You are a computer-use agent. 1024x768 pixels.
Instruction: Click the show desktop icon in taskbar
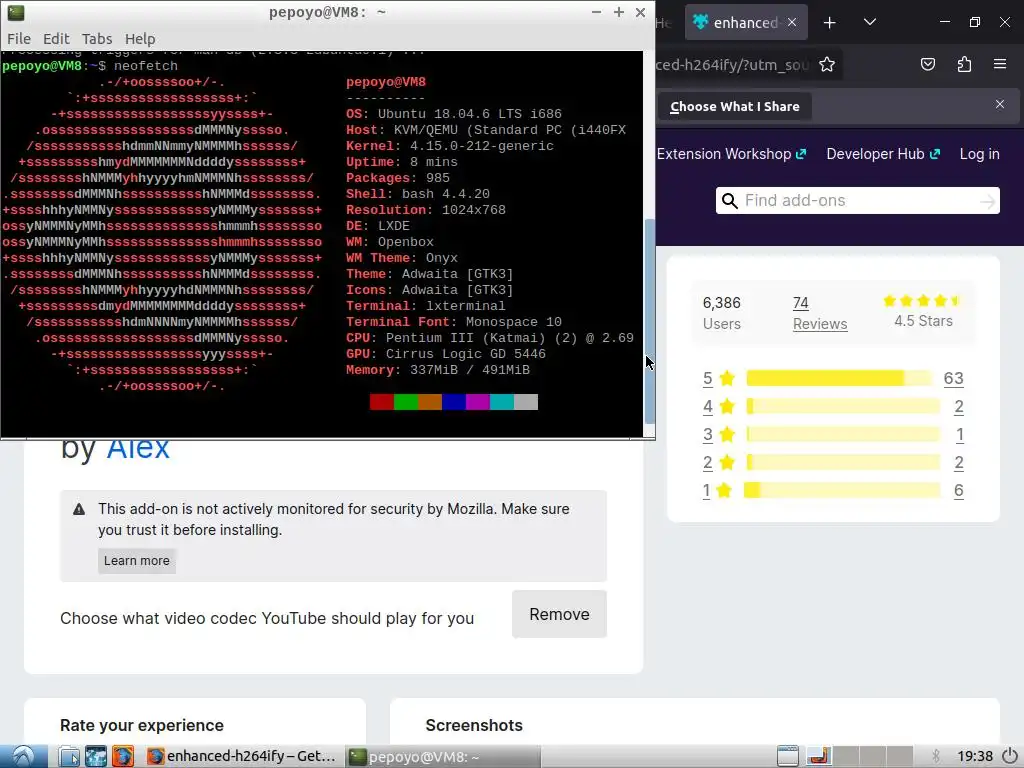pos(788,756)
